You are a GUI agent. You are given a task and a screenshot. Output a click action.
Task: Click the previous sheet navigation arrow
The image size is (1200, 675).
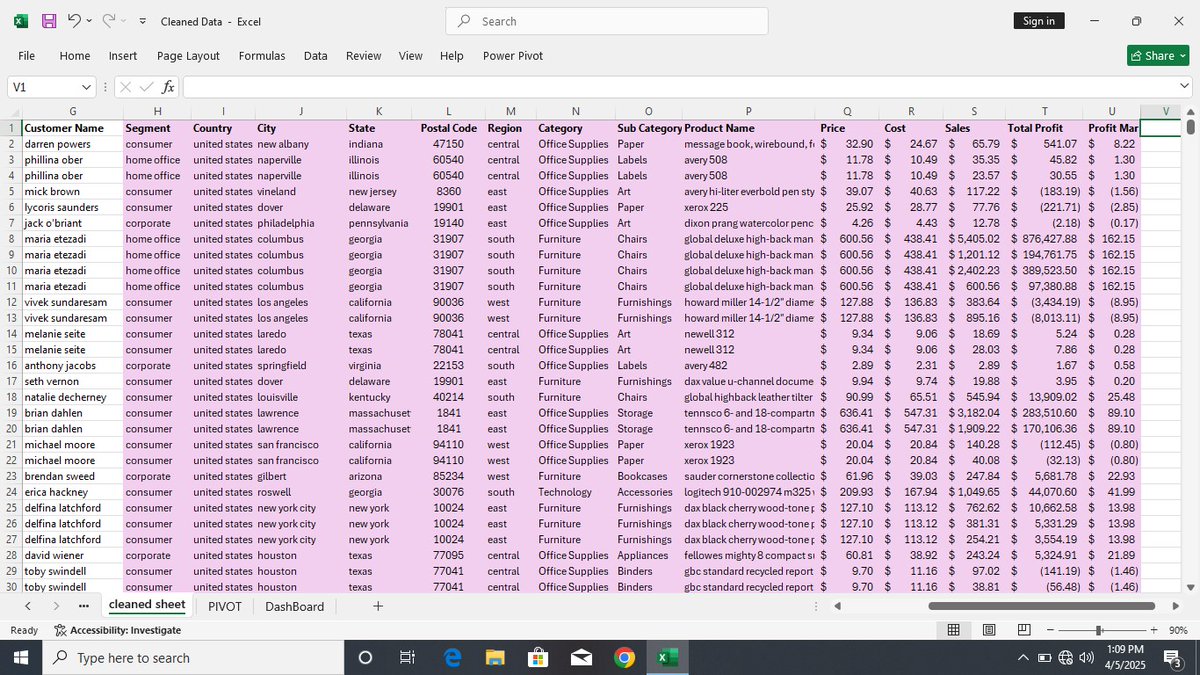[x=27, y=606]
